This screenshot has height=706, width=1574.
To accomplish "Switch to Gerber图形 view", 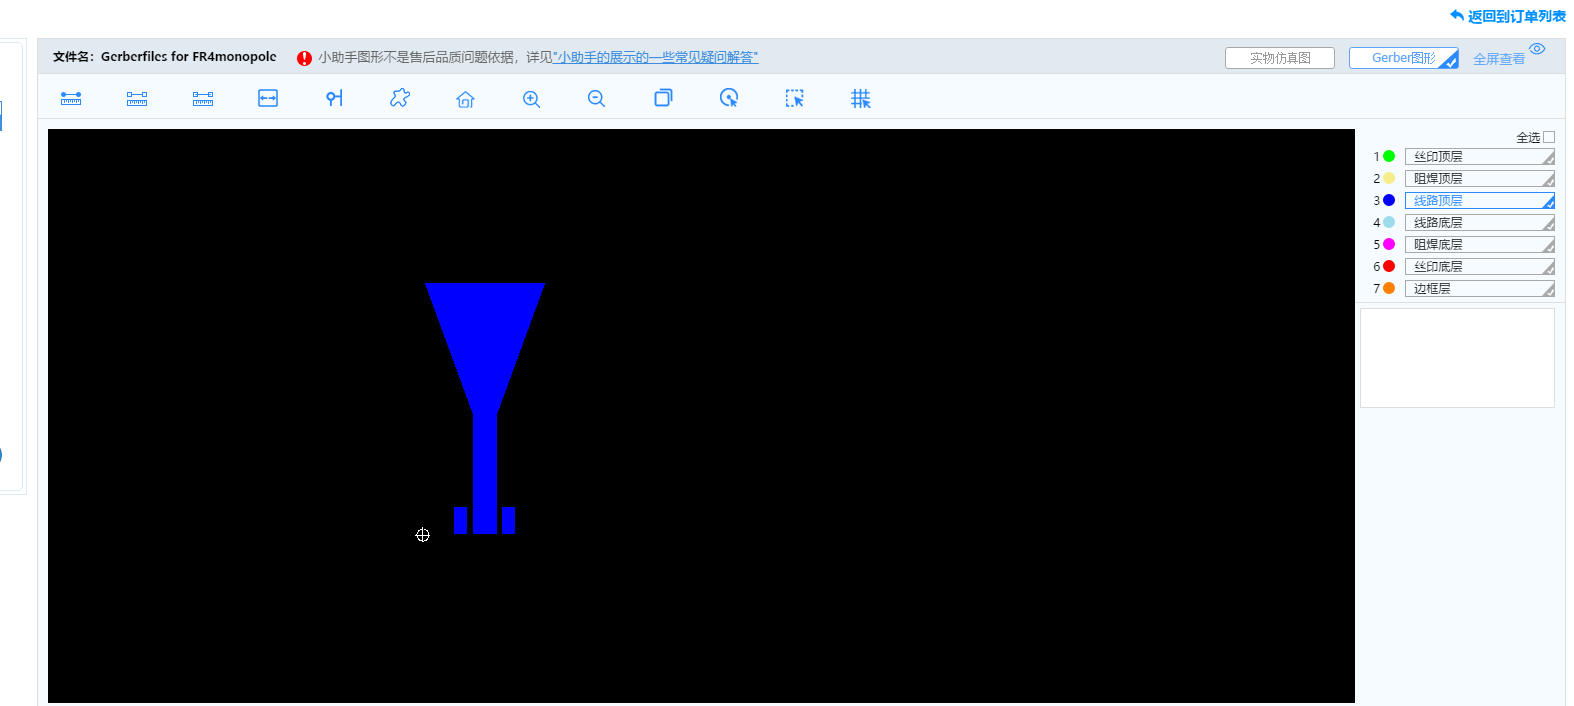I will 1404,58.
